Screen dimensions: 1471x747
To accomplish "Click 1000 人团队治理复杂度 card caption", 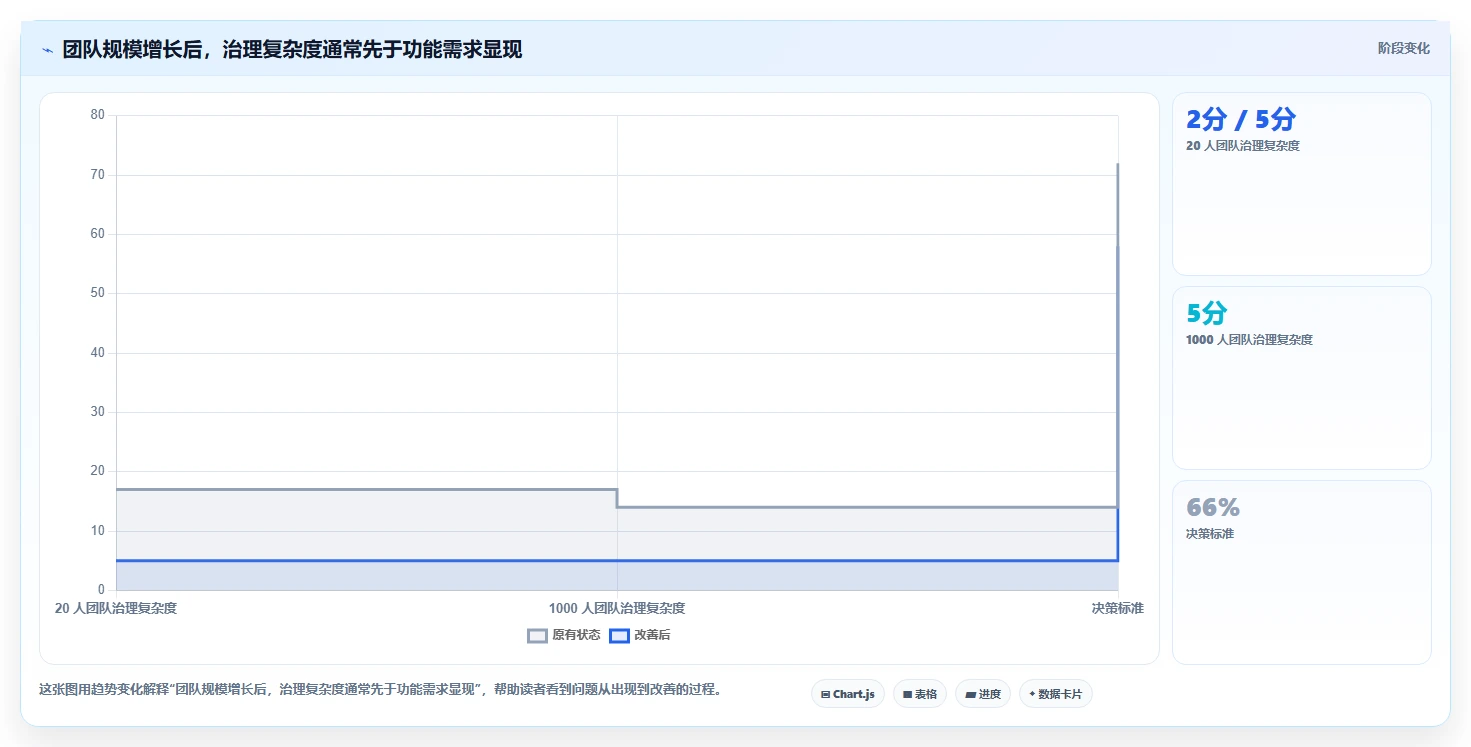I will pos(1249,340).
